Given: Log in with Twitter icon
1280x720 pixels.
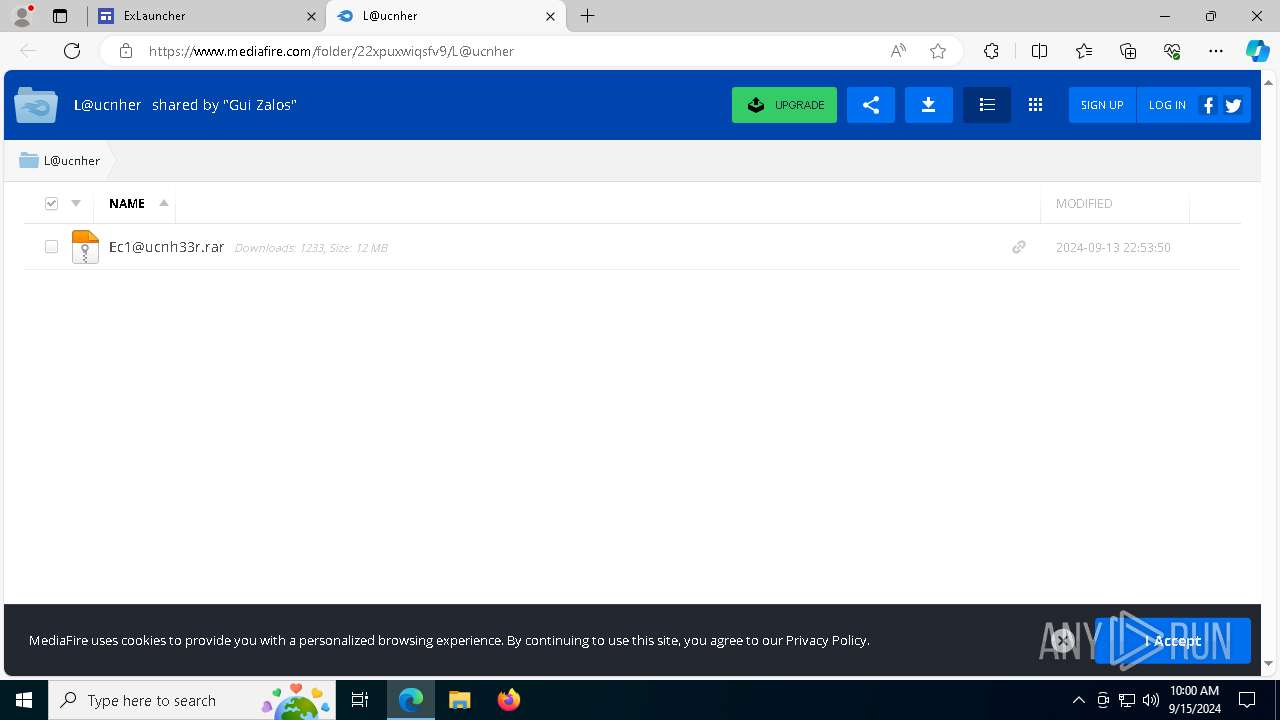Looking at the screenshot, I should [x=1233, y=105].
